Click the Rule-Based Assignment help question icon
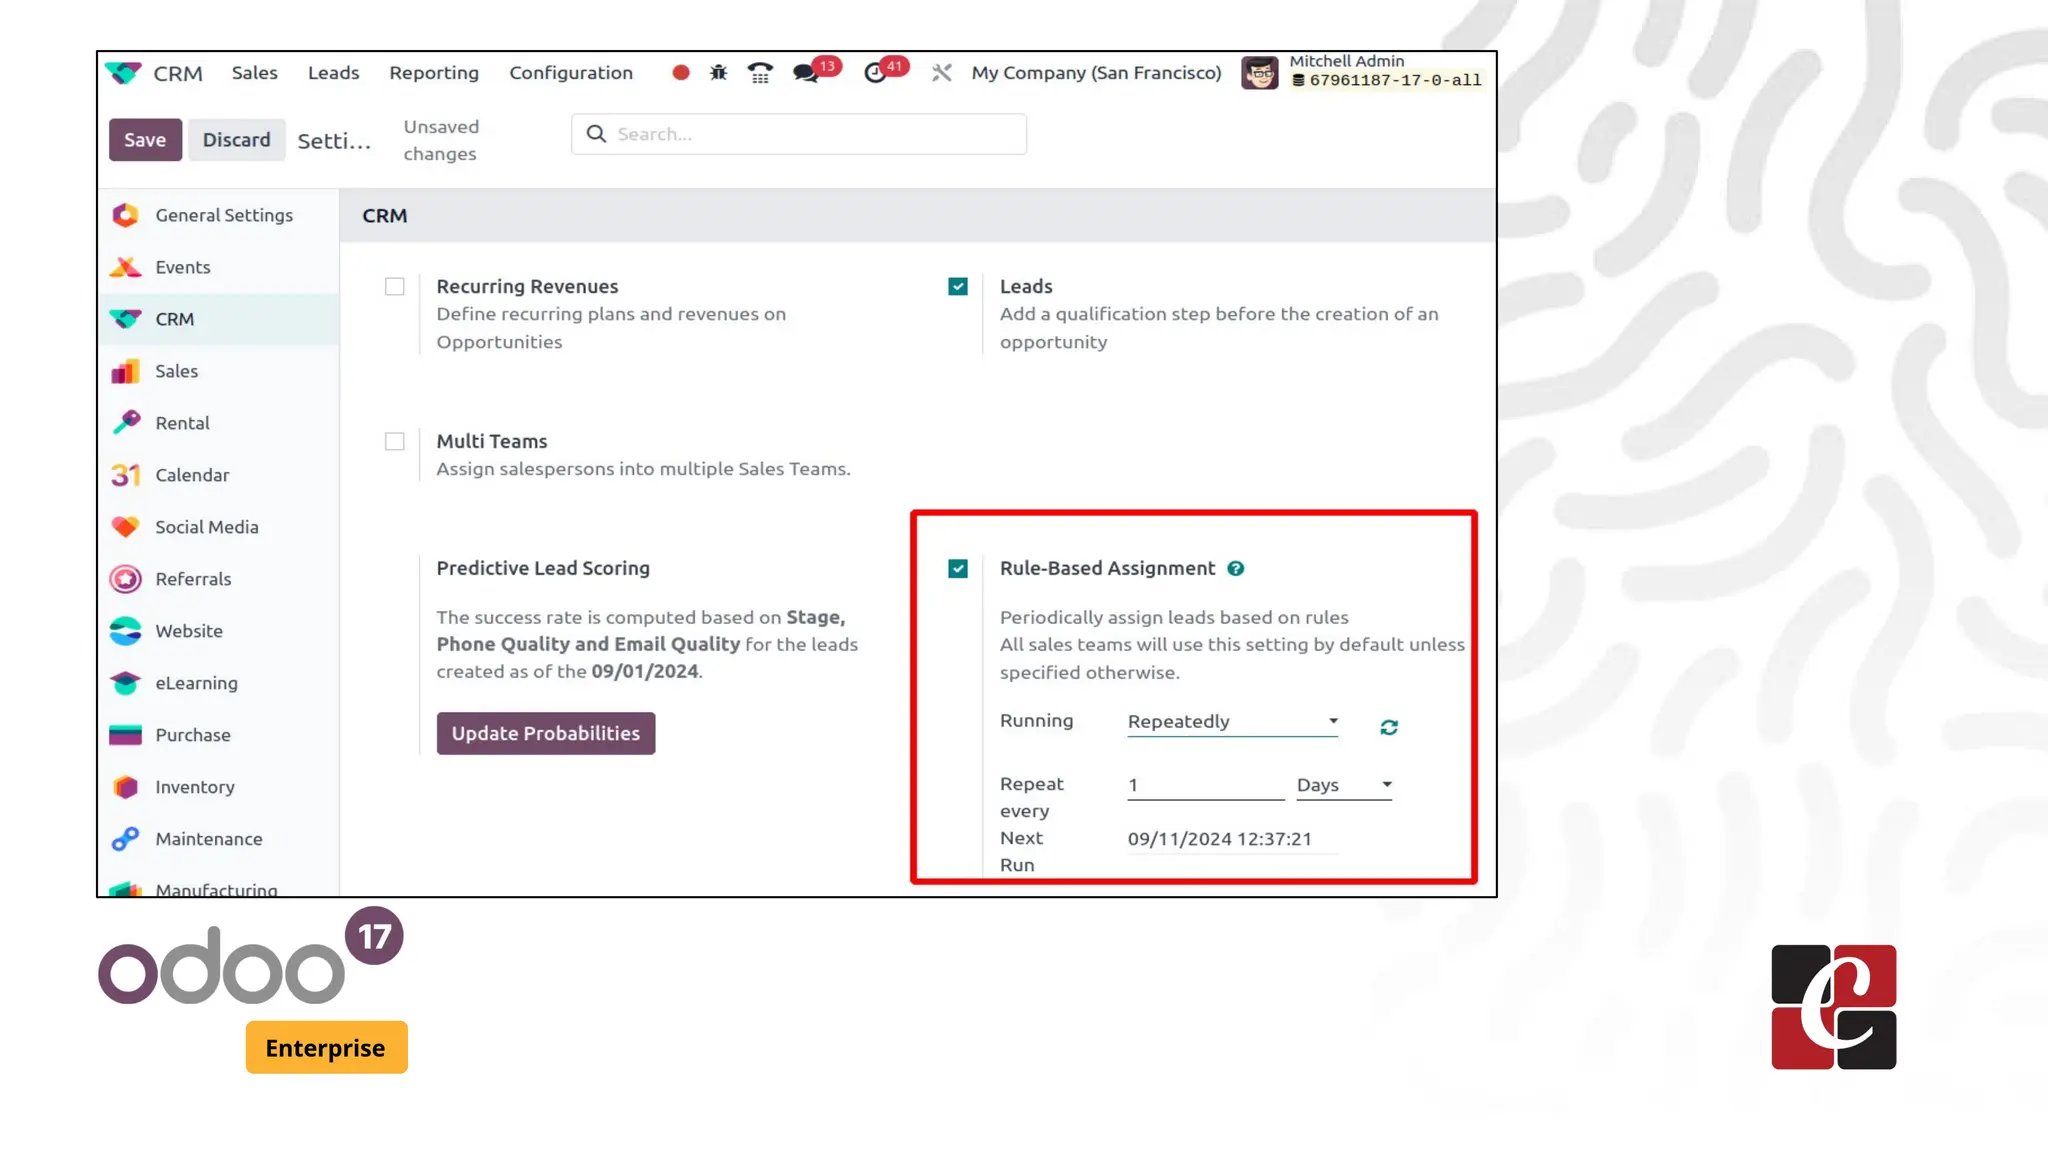 click(1236, 568)
